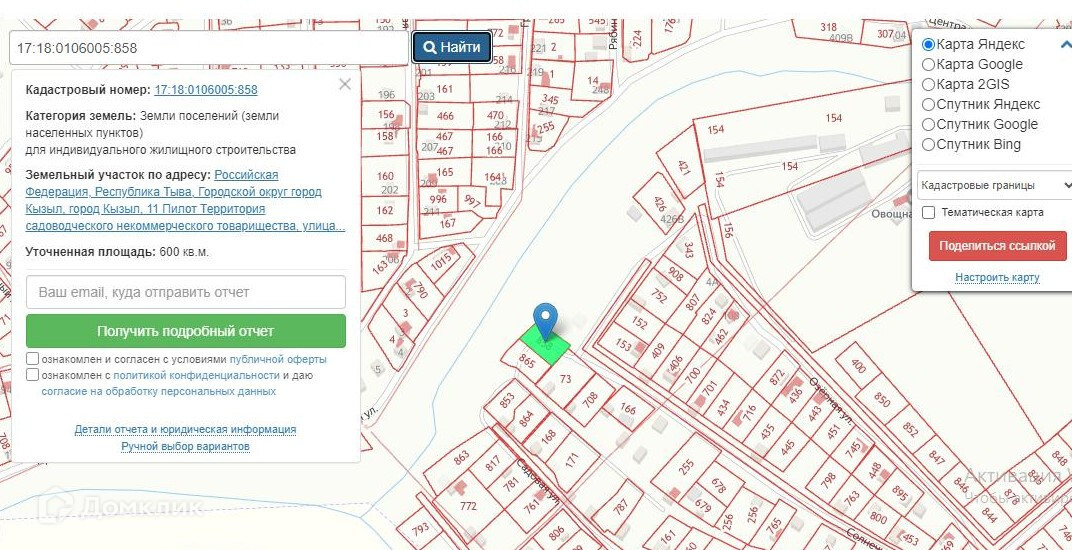Click the Найти search button
This screenshot has width=1072, height=550.
pos(452,47)
